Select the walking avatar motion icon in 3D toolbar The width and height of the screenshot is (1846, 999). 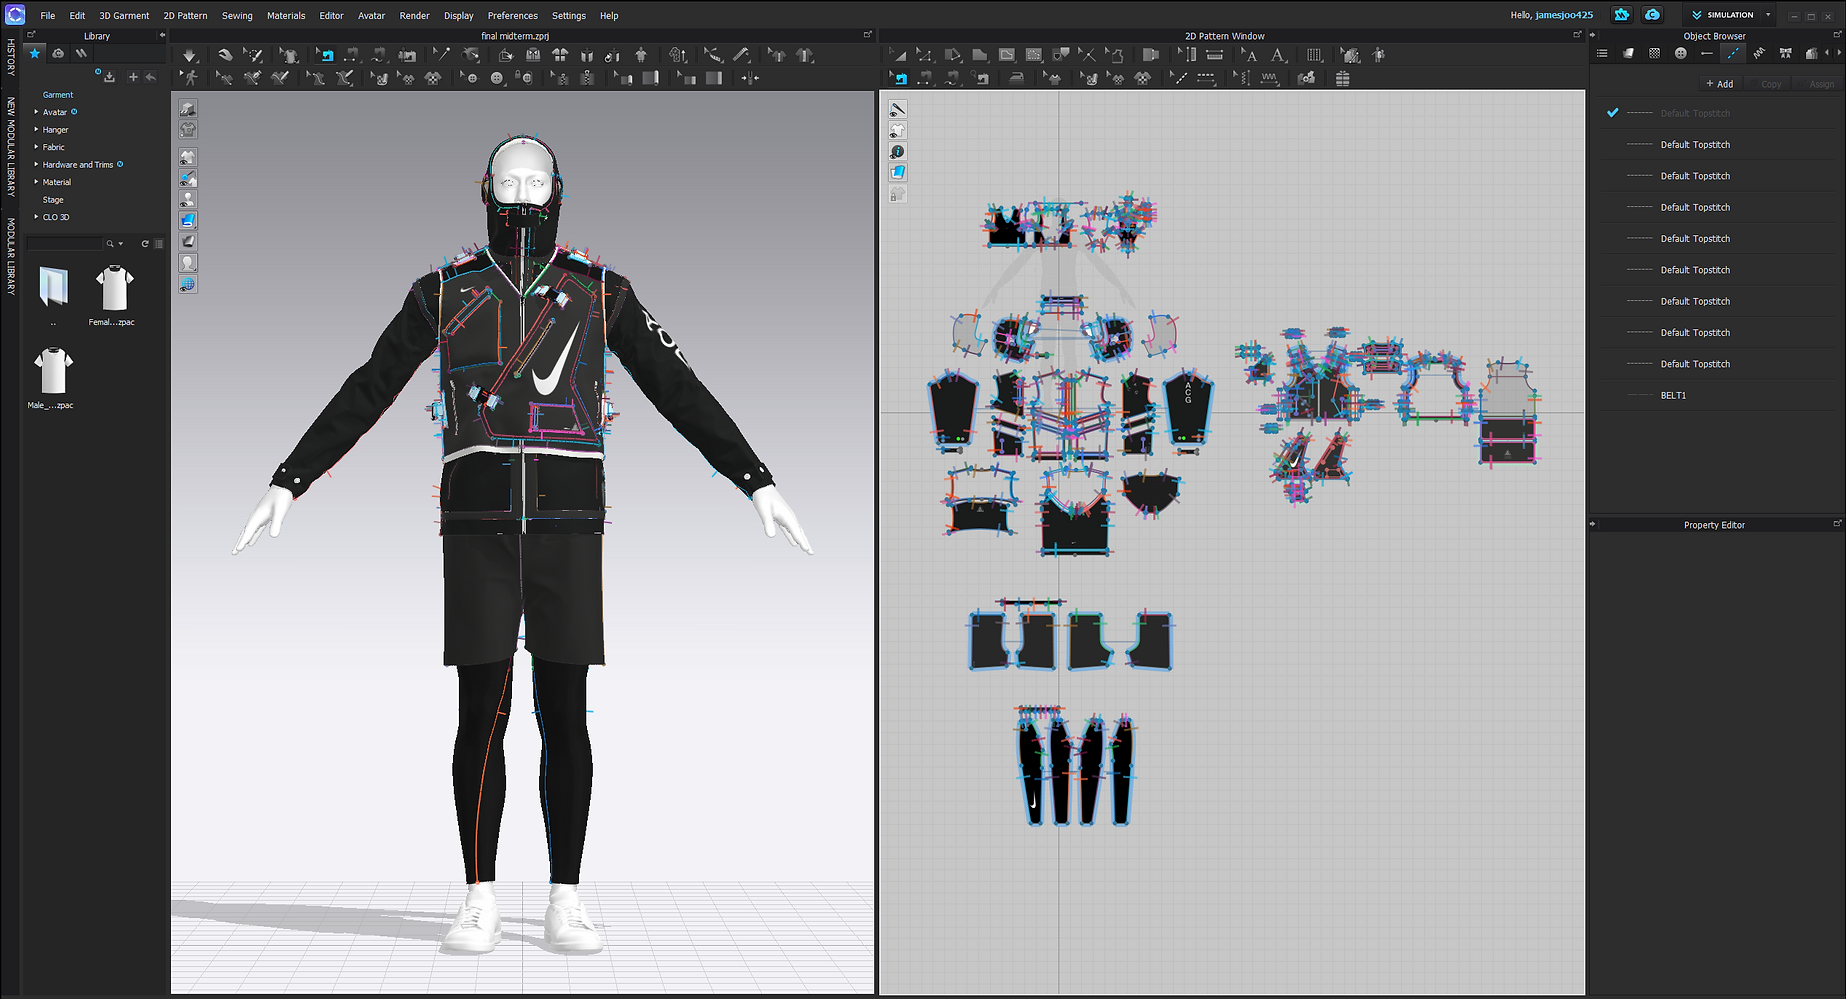tap(189, 78)
